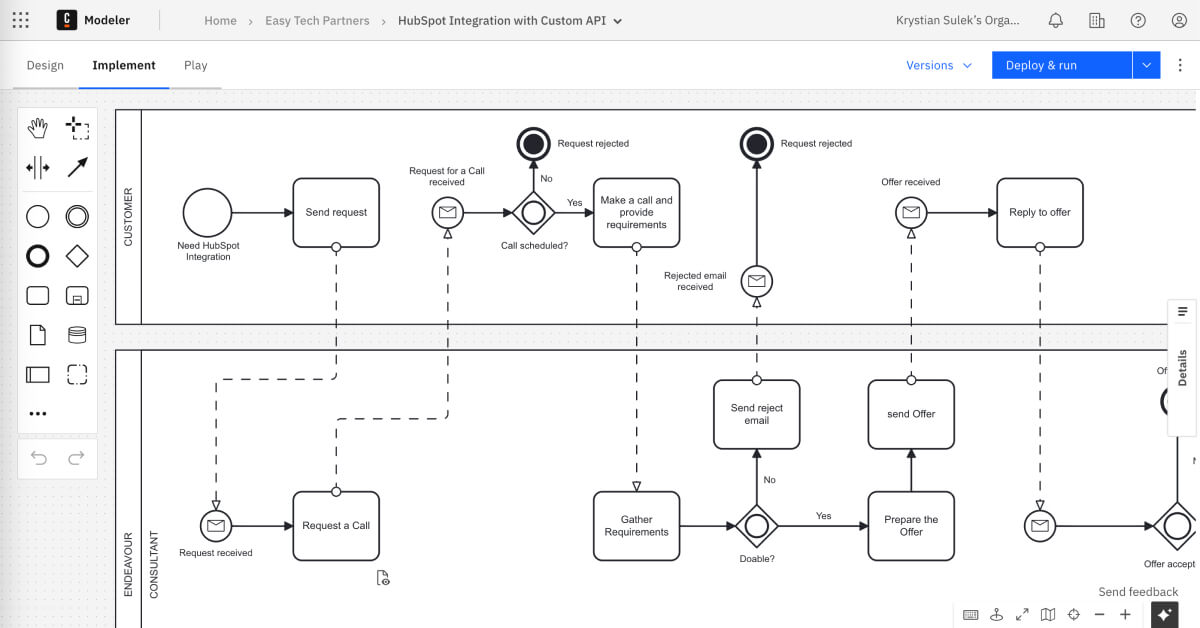The image size is (1200, 628).
Task: Select Request for a Call received event
Action: click(447, 213)
